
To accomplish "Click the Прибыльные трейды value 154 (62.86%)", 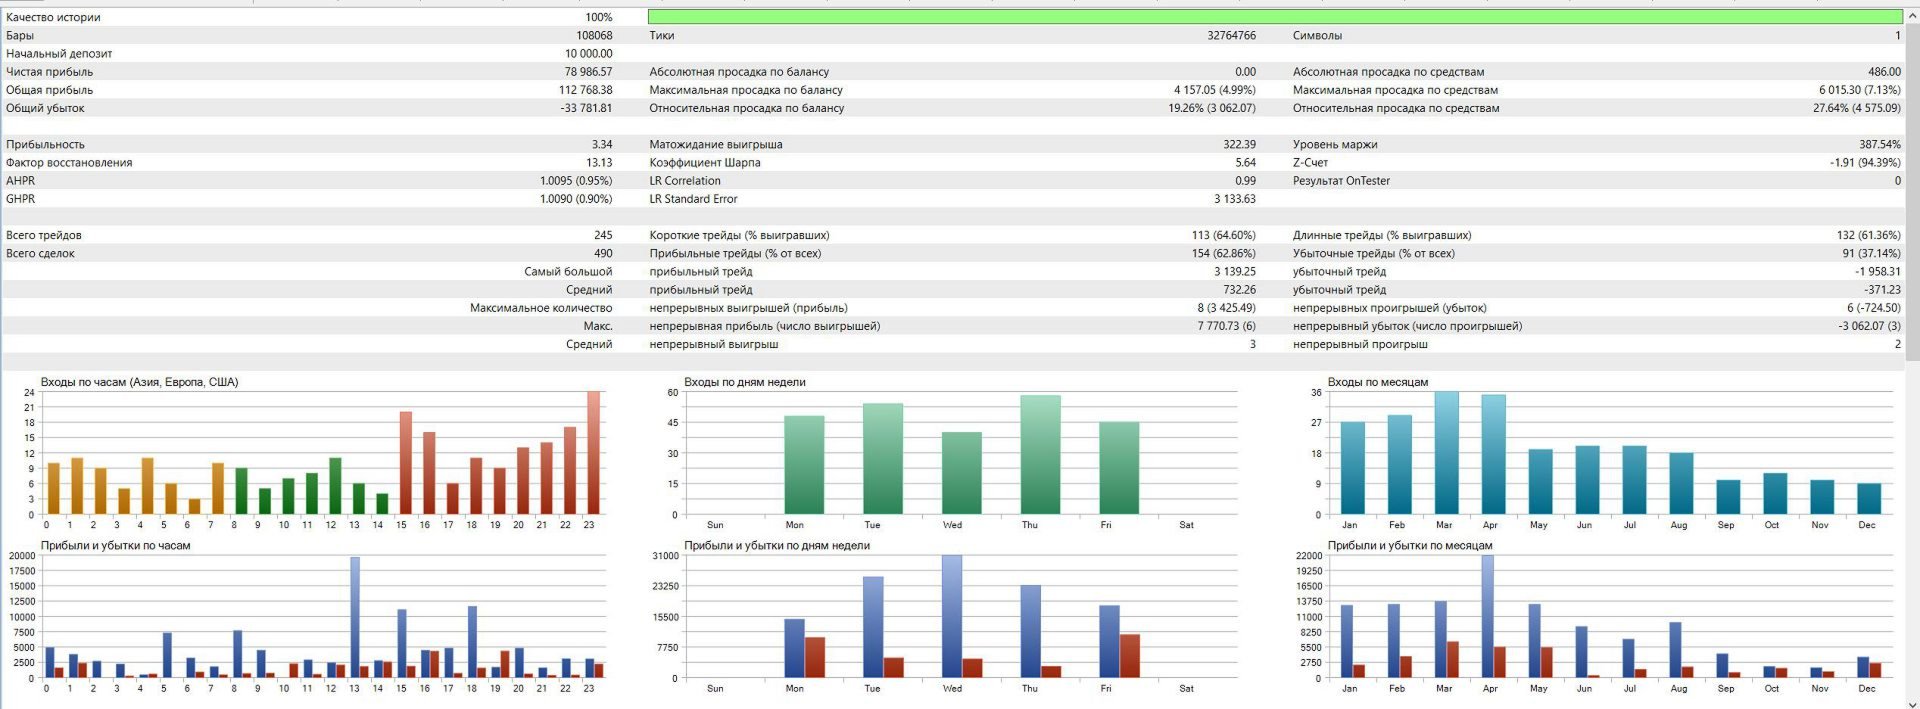I will pos(1223,253).
